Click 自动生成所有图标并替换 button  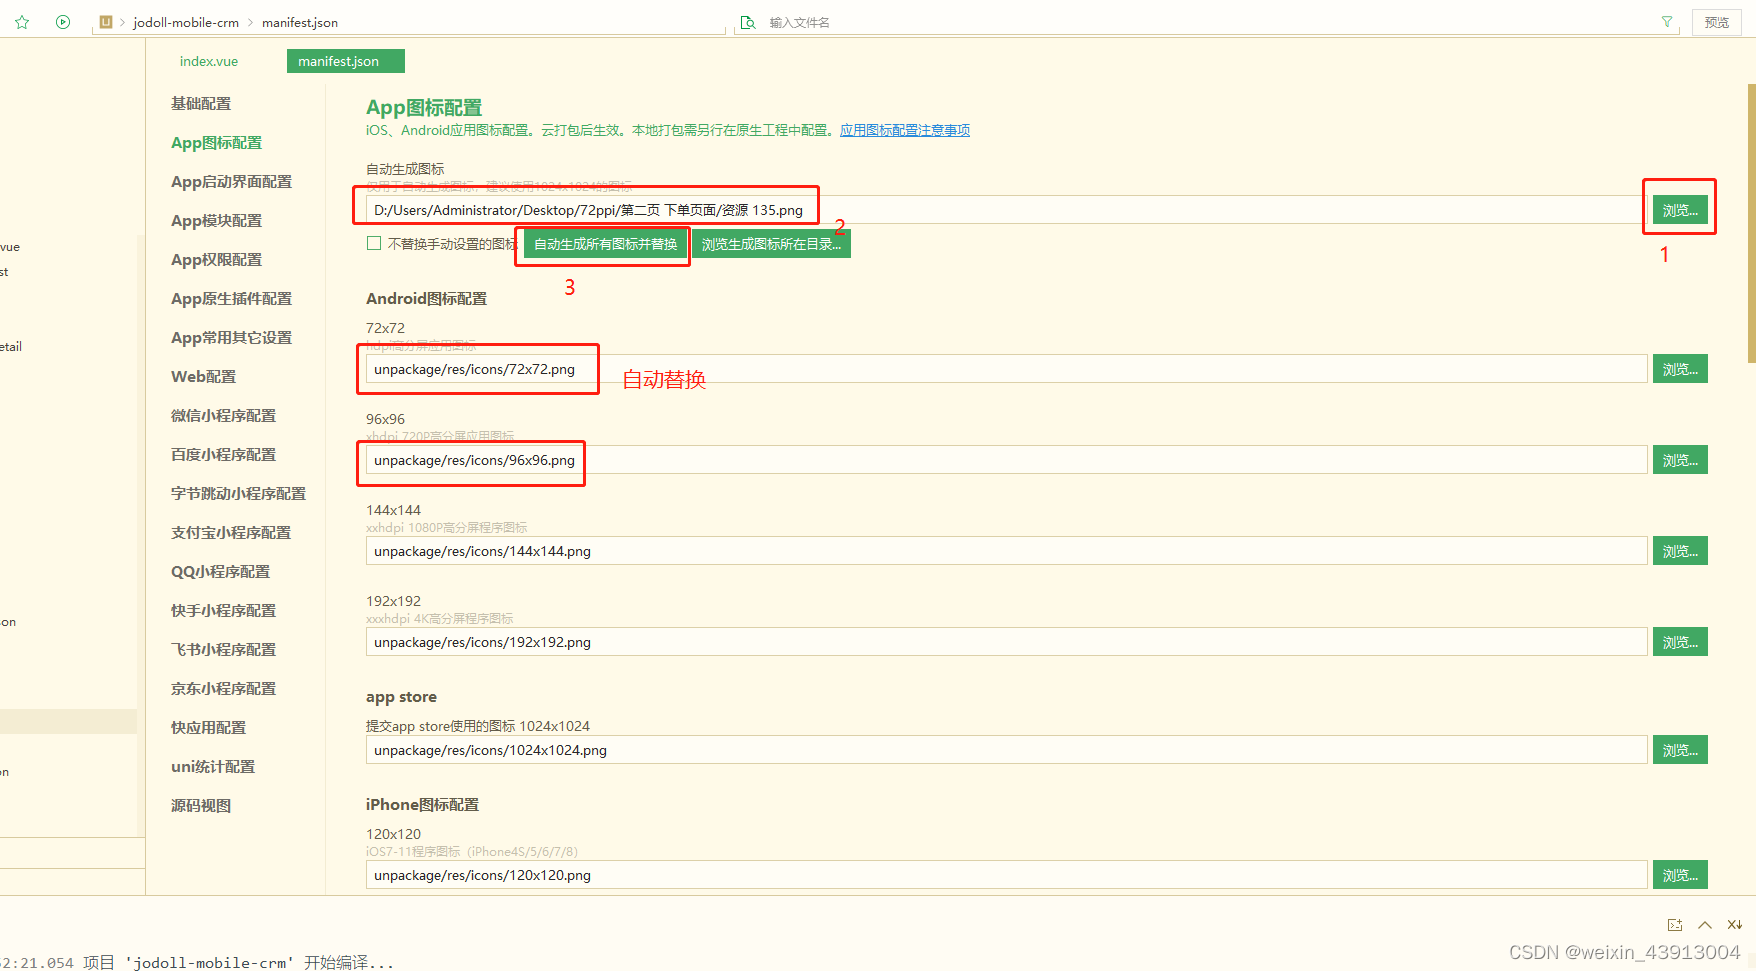[605, 244]
